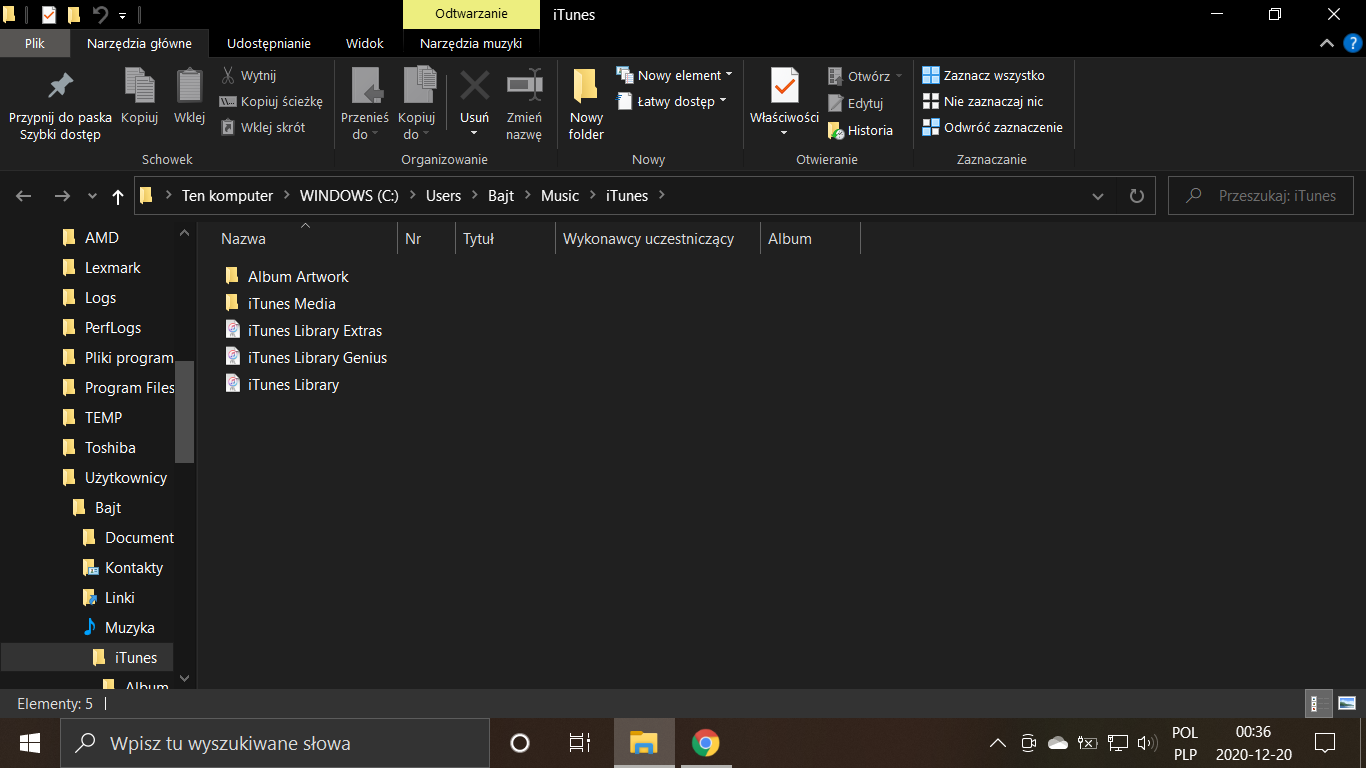Go back with the left arrow
Screen dimensions: 1366x768
coord(24,196)
